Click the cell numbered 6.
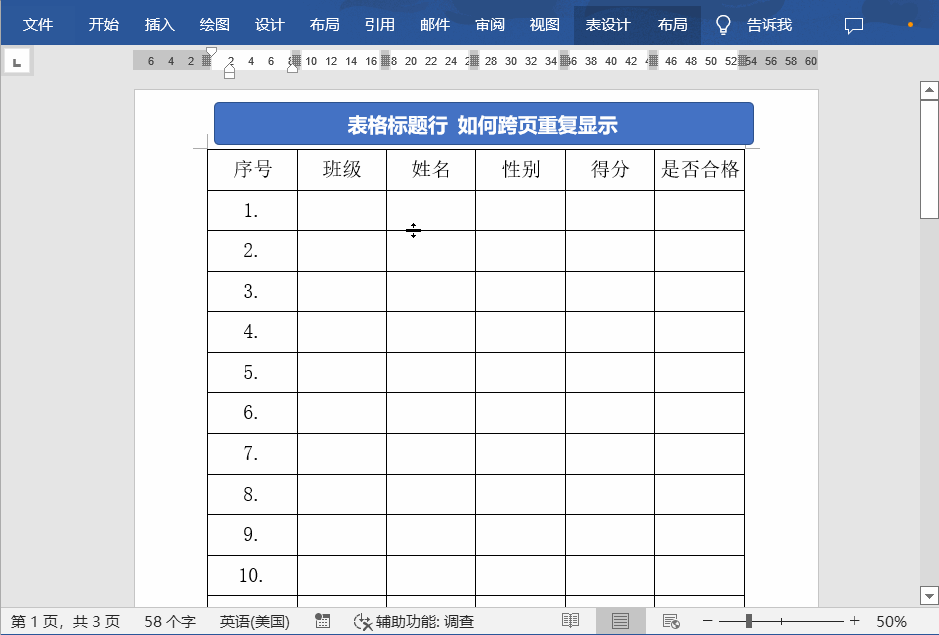The width and height of the screenshot is (939, 635). 252,413
